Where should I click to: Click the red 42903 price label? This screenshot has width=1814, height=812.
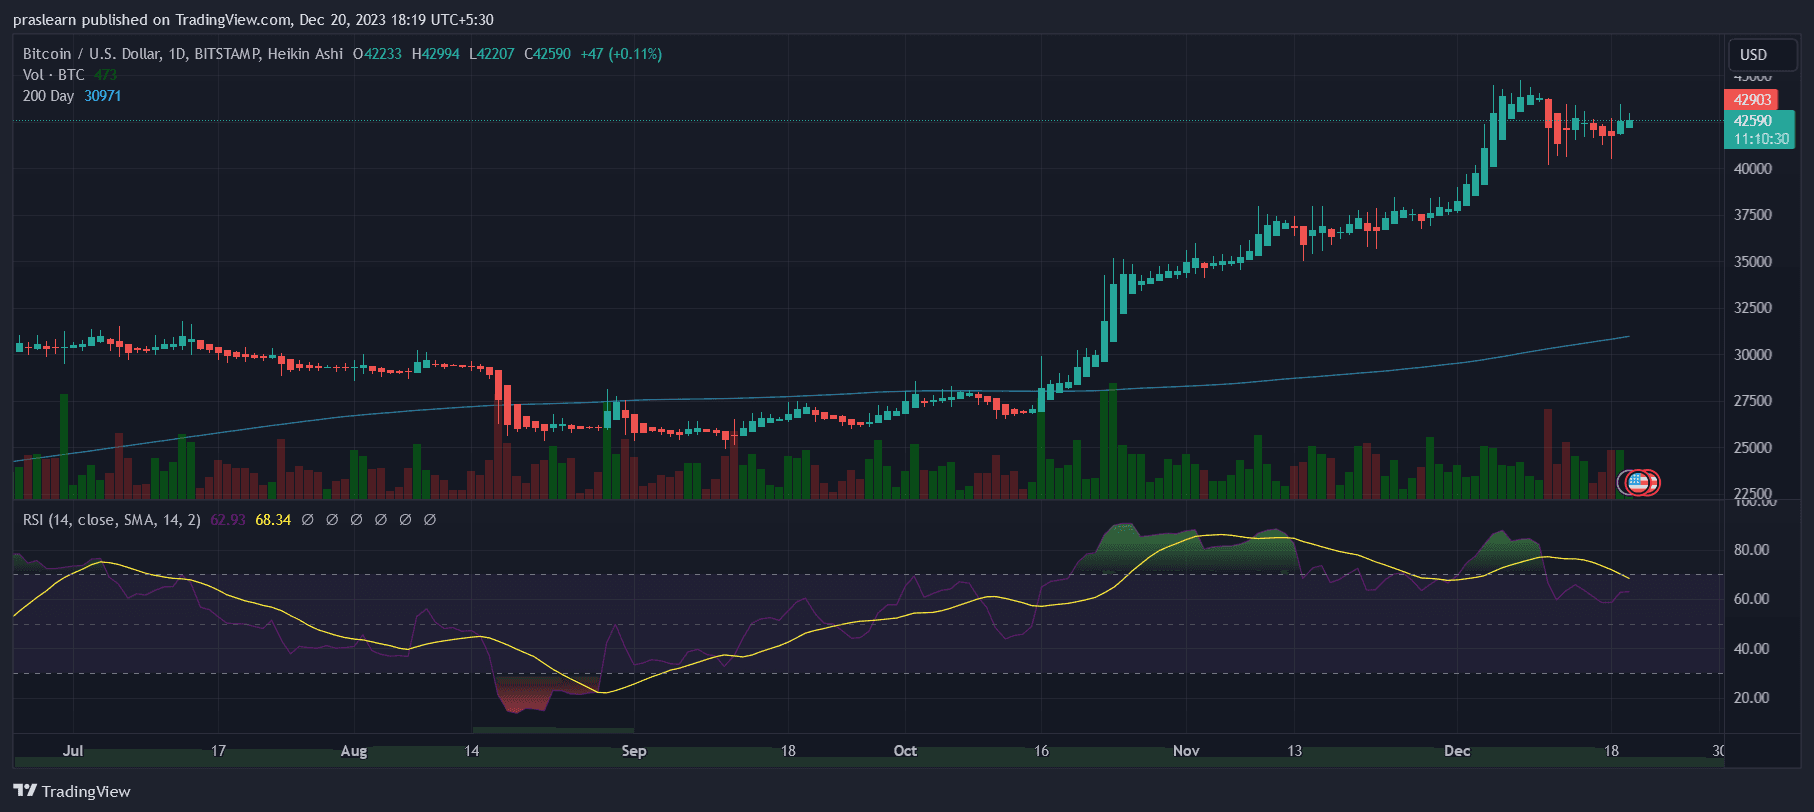click(x=1751, y=100)
